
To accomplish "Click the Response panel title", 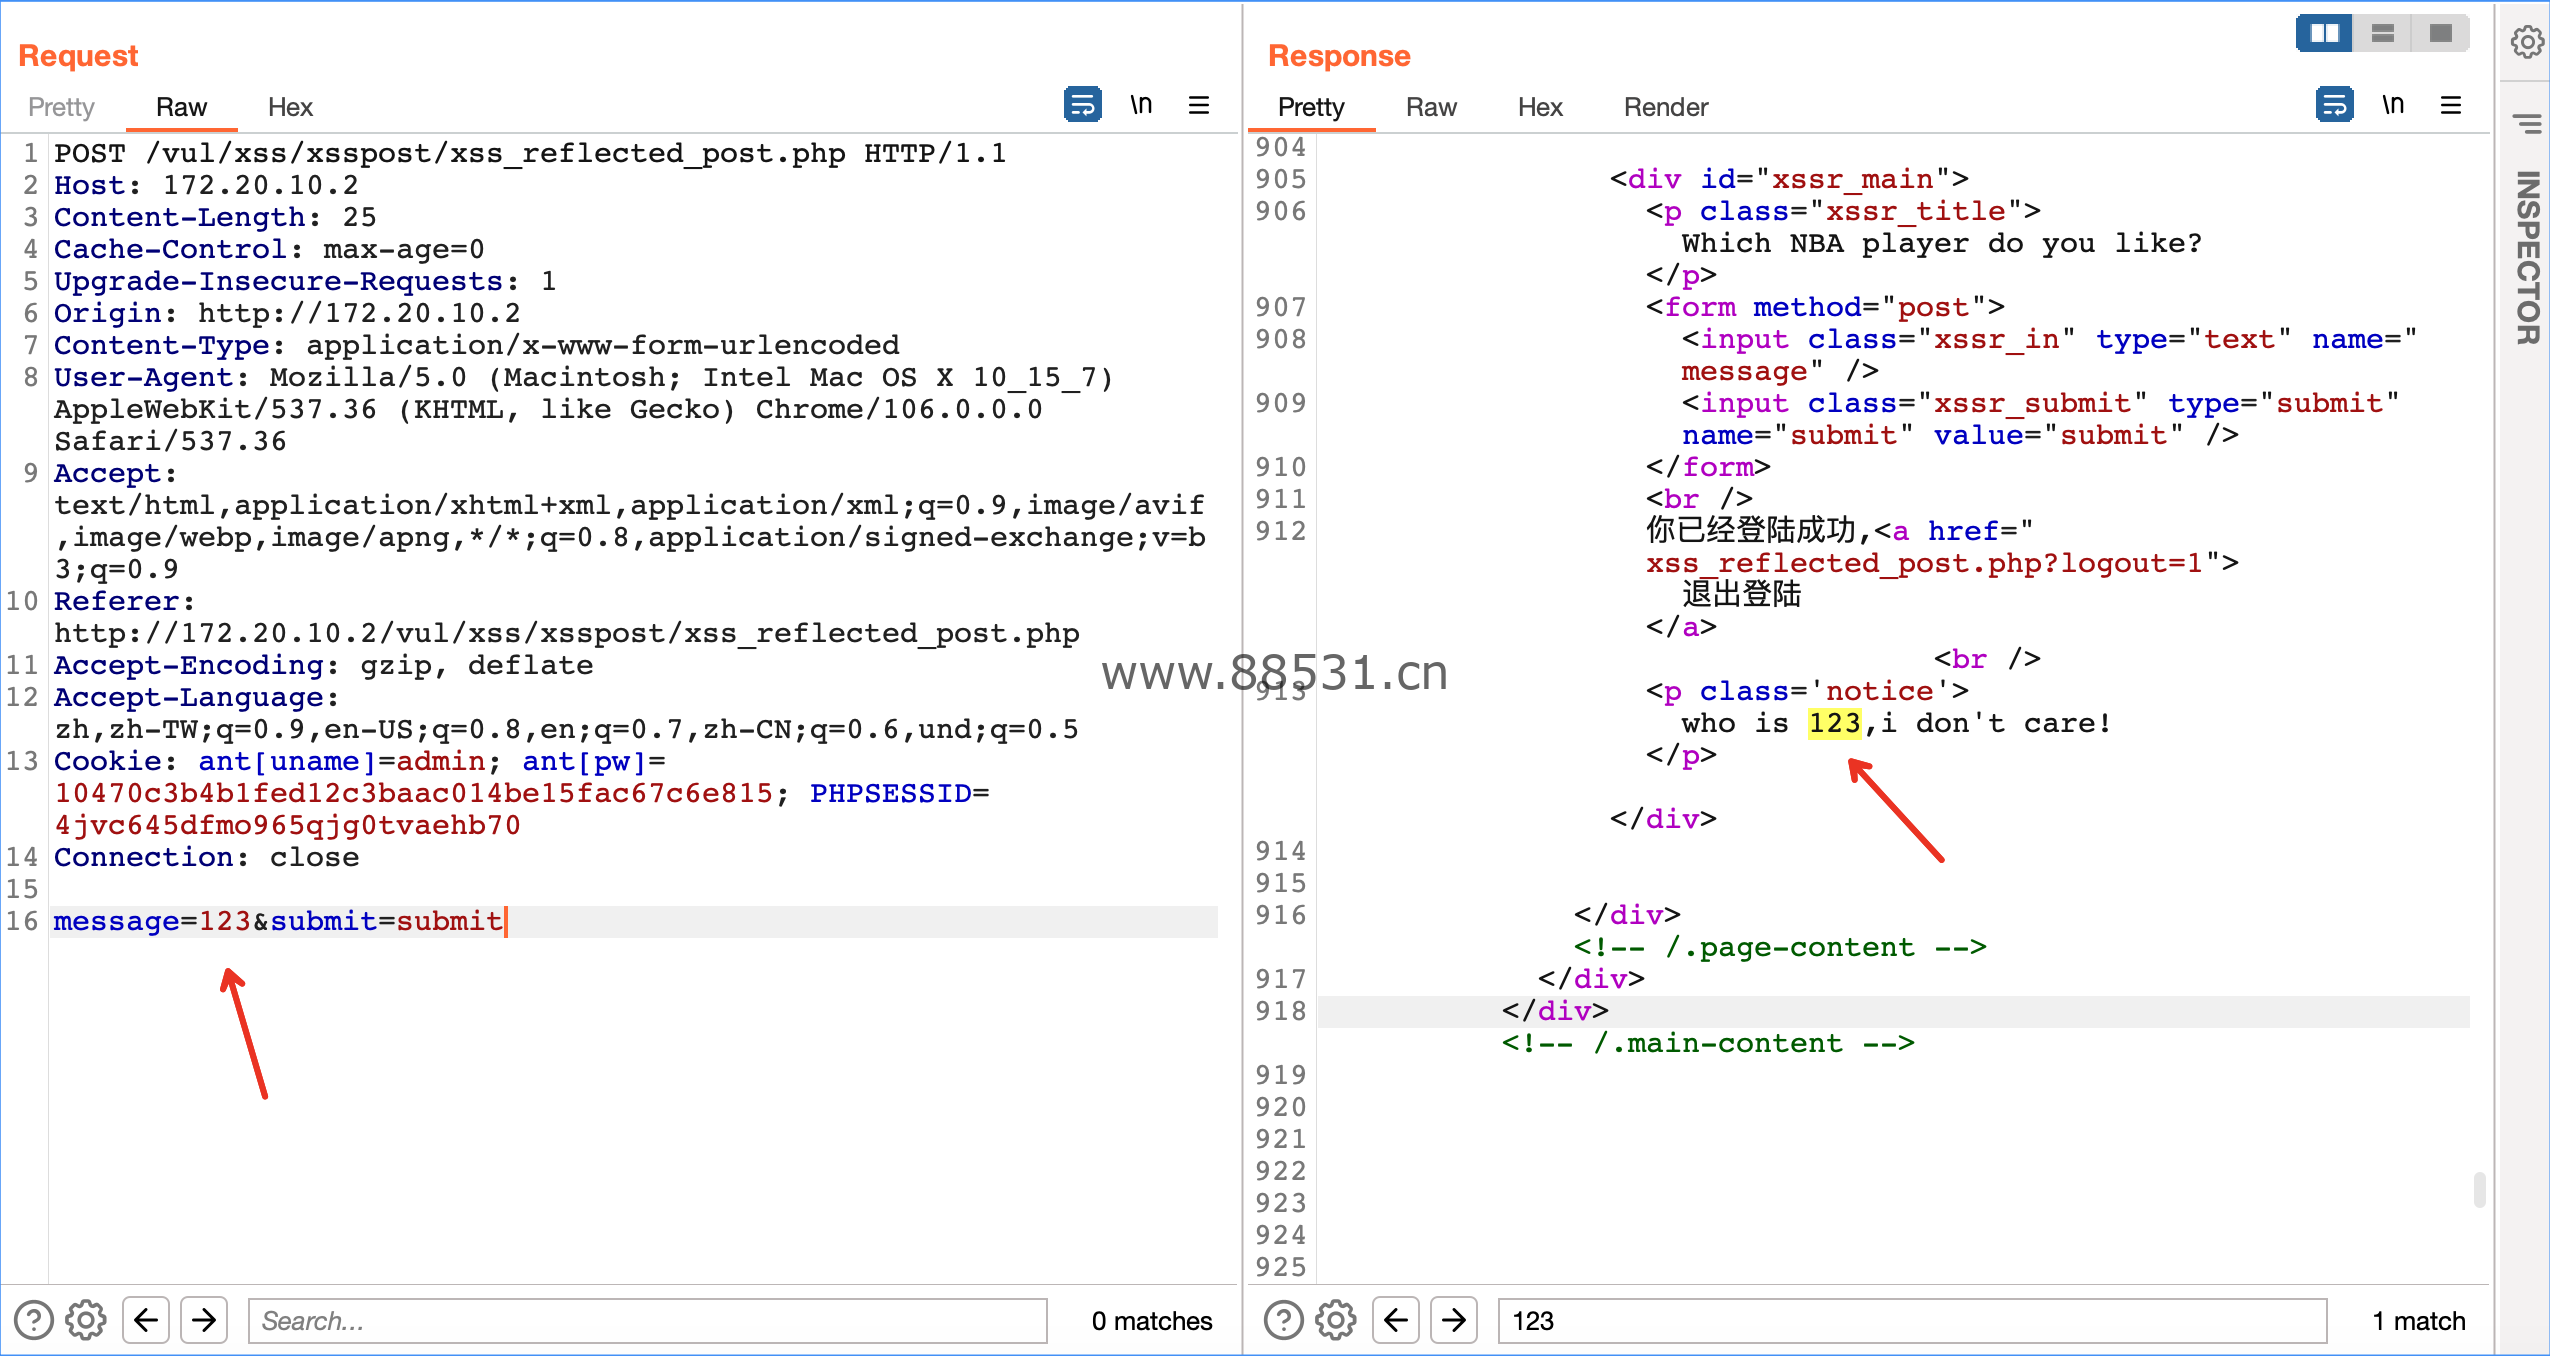I will click(1339, 56).
